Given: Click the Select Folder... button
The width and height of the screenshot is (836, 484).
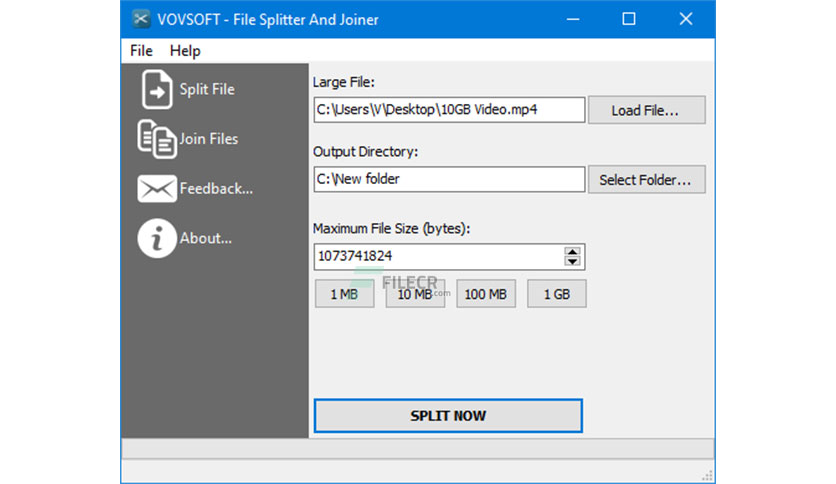Looking at the screenshot, I should 647,180.
